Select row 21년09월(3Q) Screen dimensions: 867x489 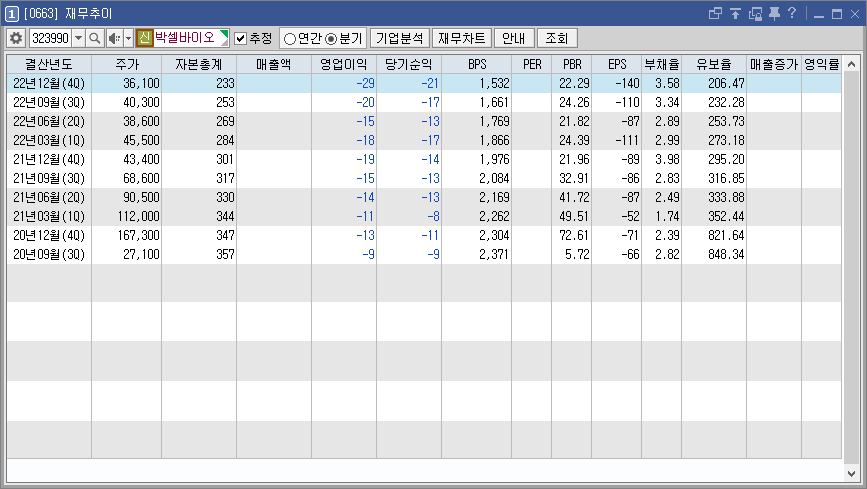[424, 178]
